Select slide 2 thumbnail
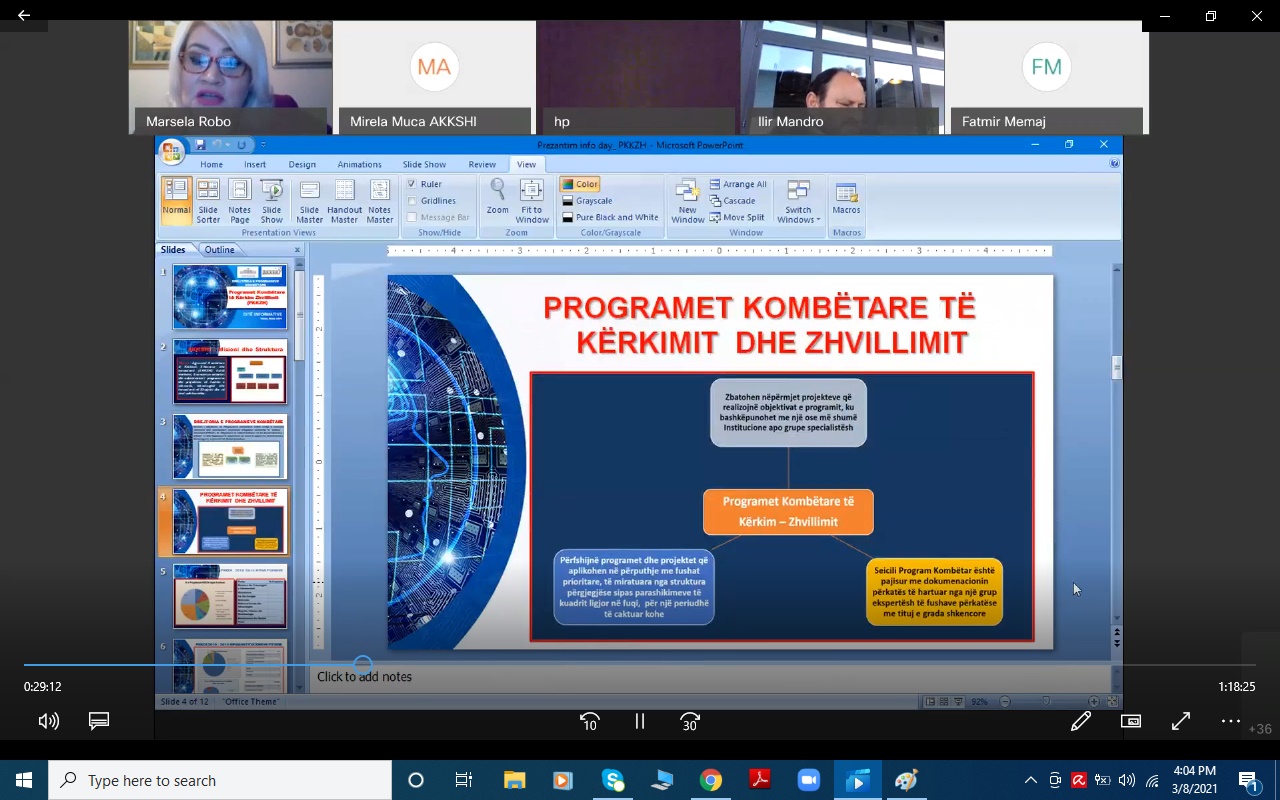The width and height of the screenshot is (1280, 800). pos(230,371)
